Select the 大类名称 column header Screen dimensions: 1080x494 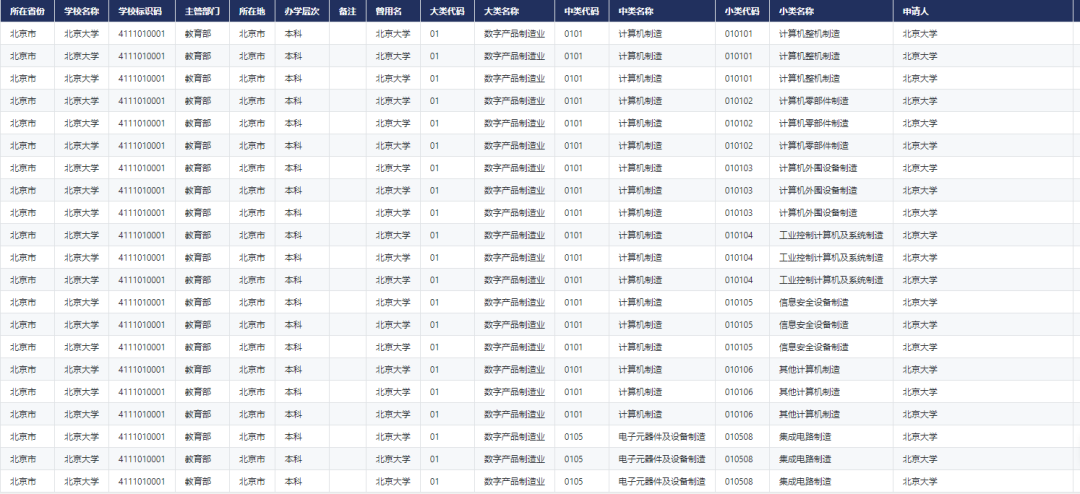514,12
